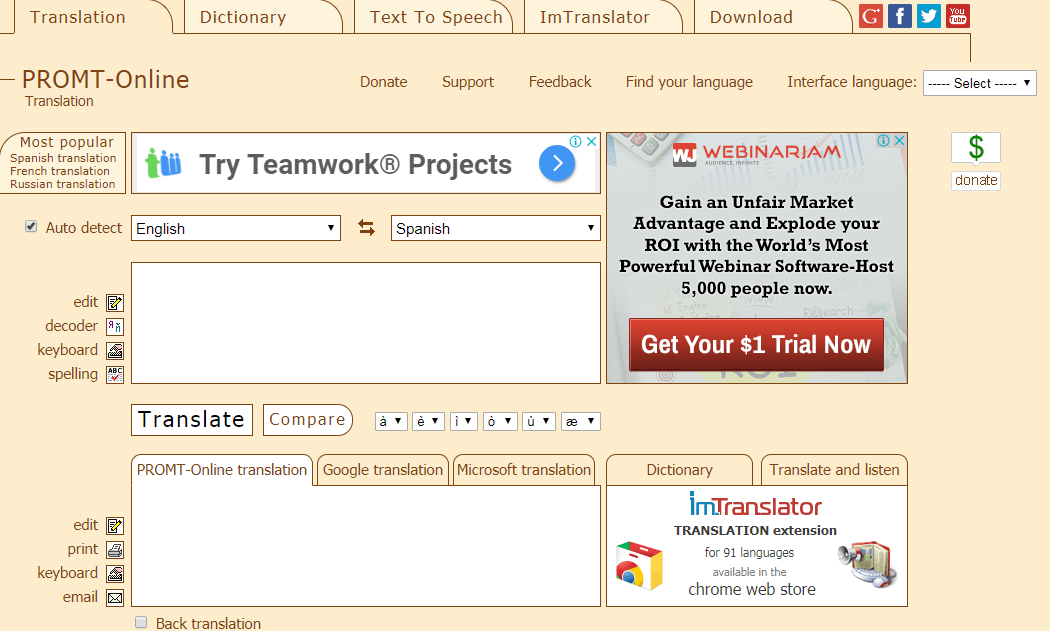Open the WebinarJam AdChoices info icon

[884, 141]
